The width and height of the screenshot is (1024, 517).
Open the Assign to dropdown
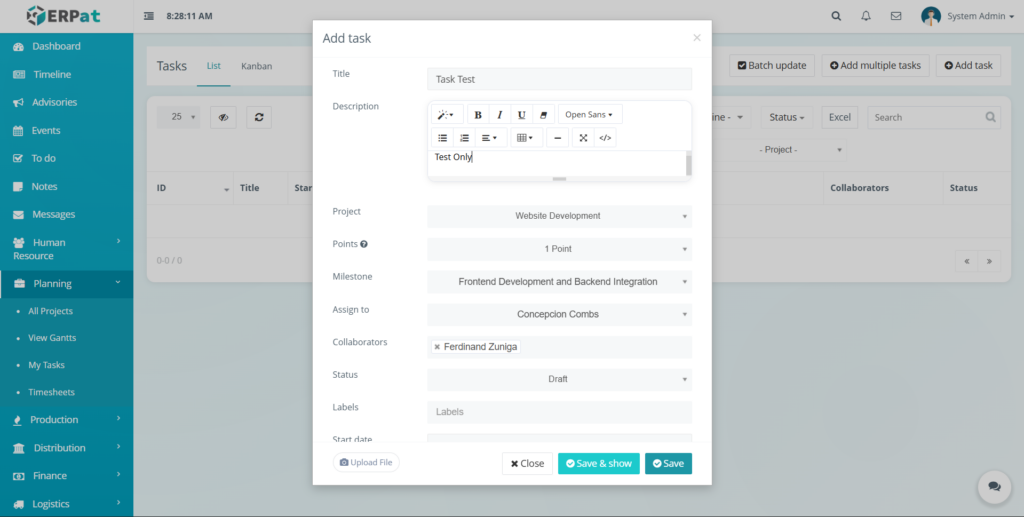559,314
